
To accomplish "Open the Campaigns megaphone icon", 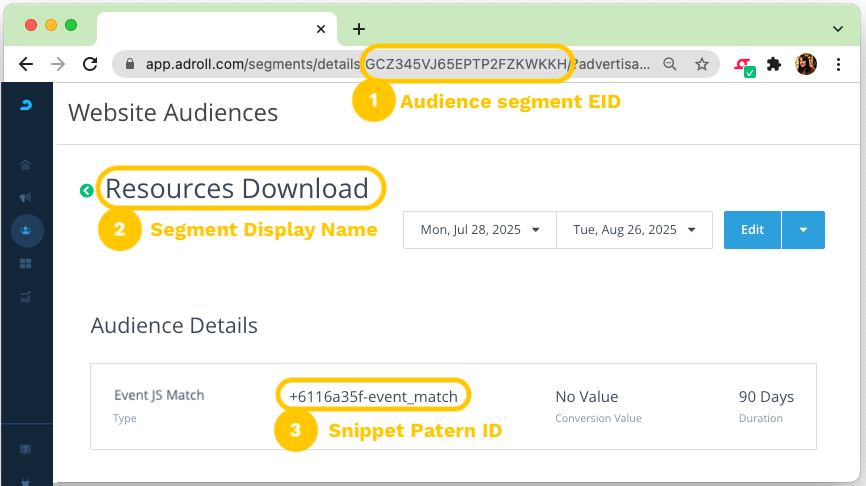I will (x=26, y=197).
